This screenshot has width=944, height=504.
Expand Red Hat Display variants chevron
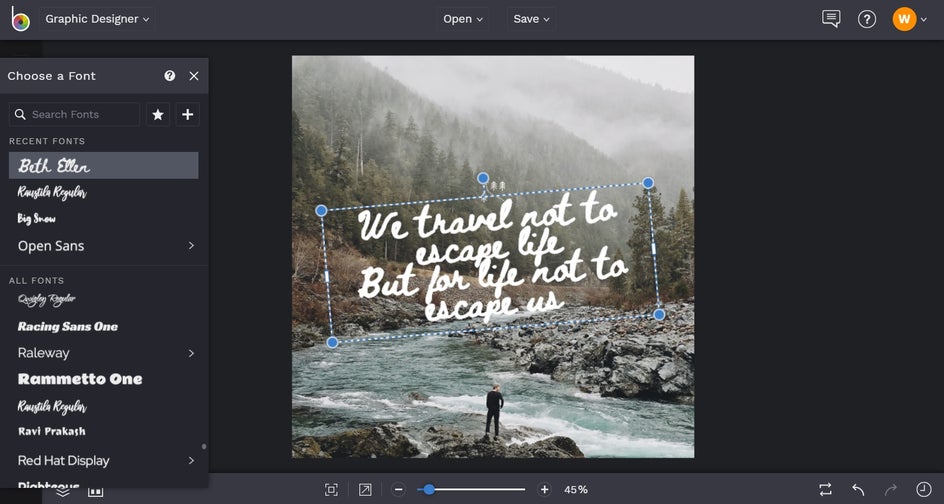[191, 461]
